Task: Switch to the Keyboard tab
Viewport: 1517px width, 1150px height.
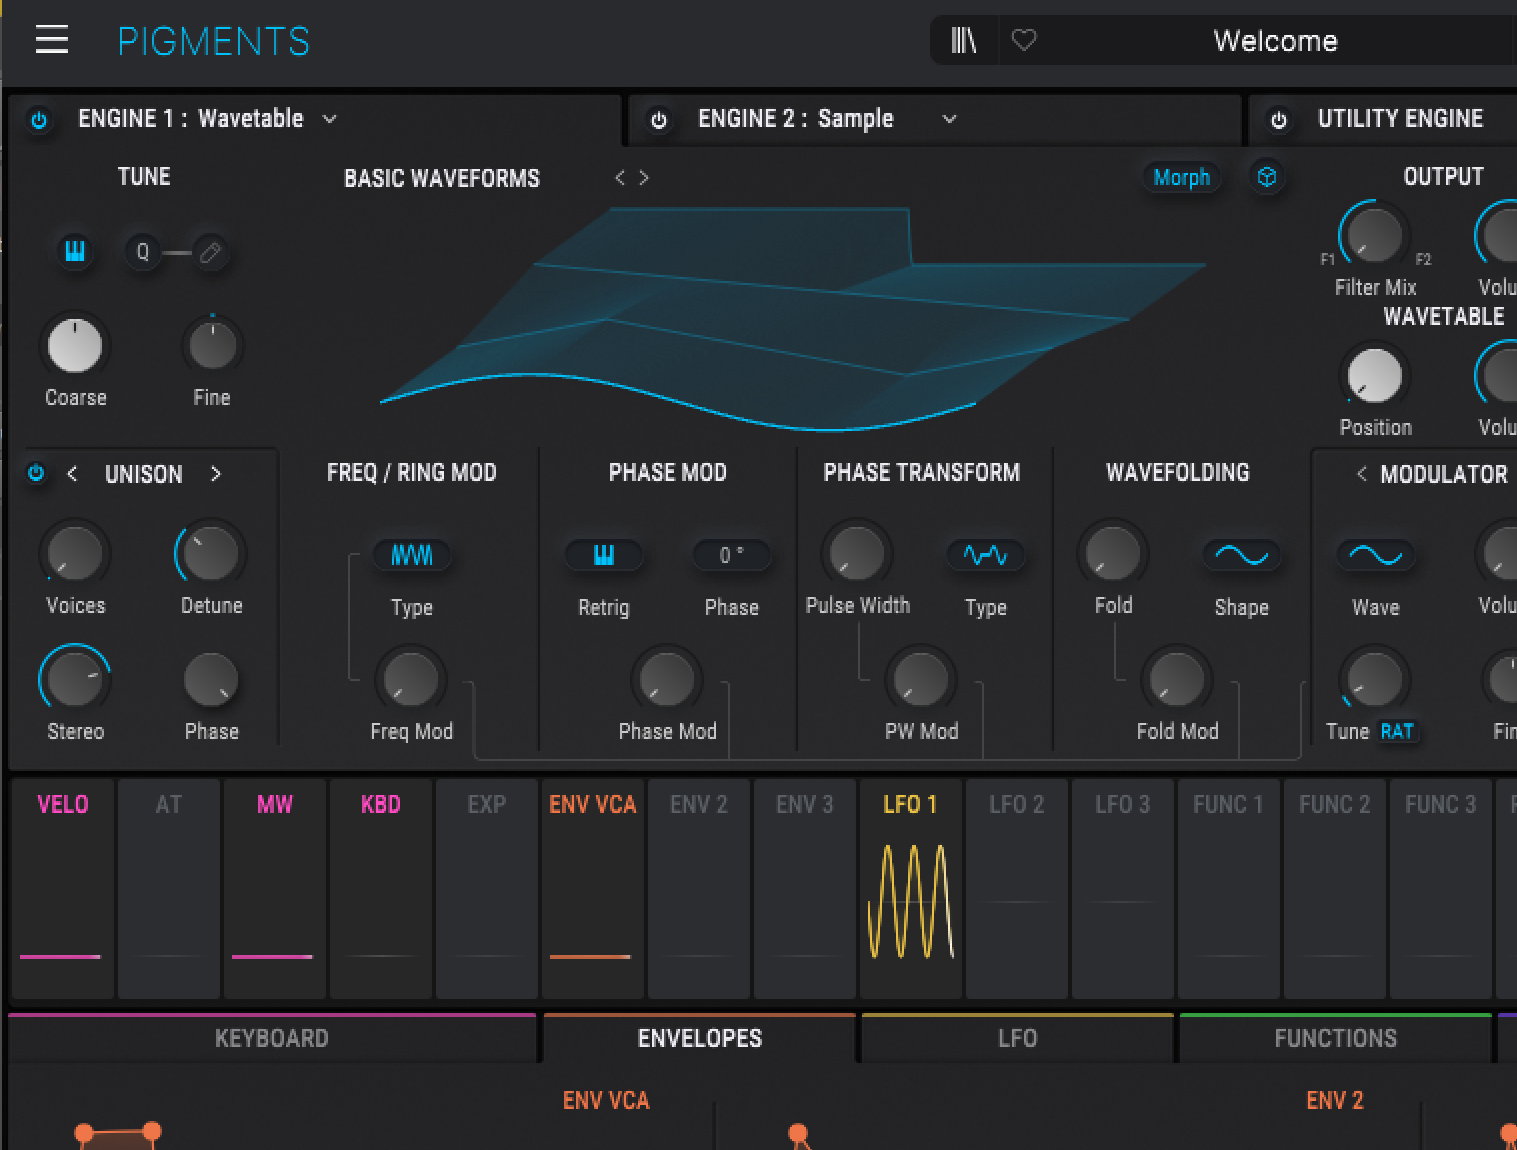Action: coord(271,1038)
